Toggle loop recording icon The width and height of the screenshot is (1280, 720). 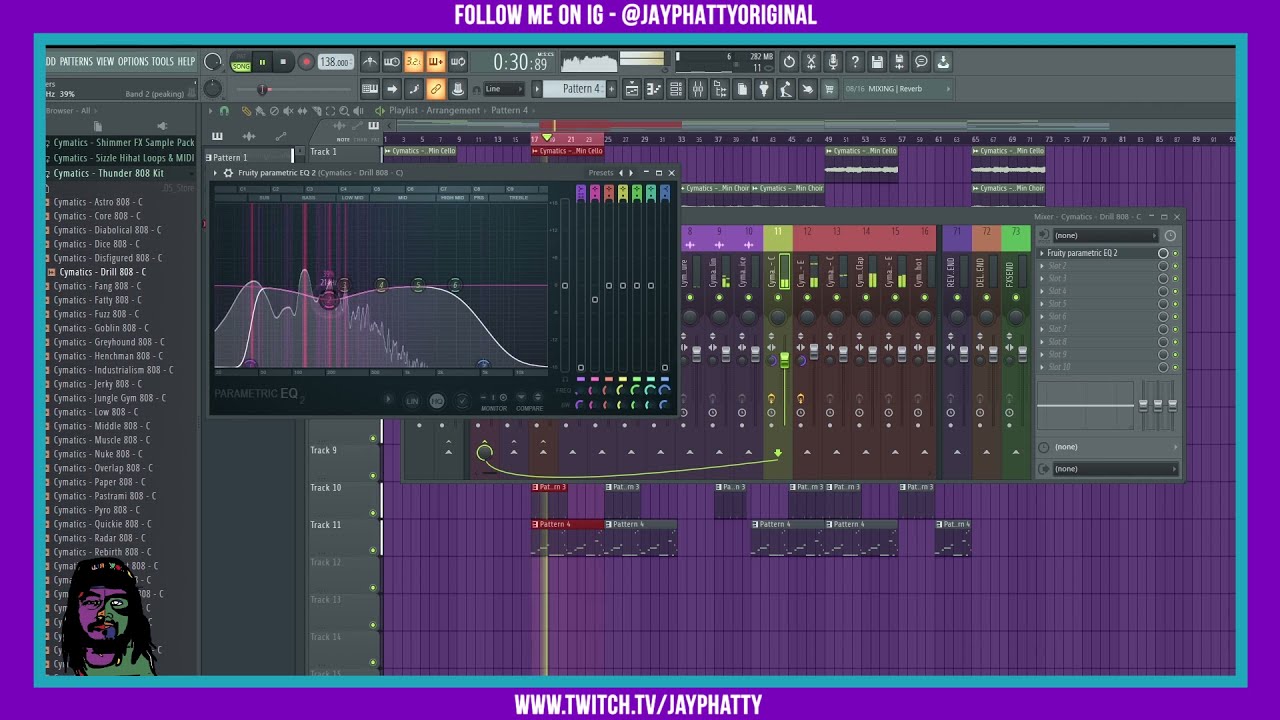point(458,62)
